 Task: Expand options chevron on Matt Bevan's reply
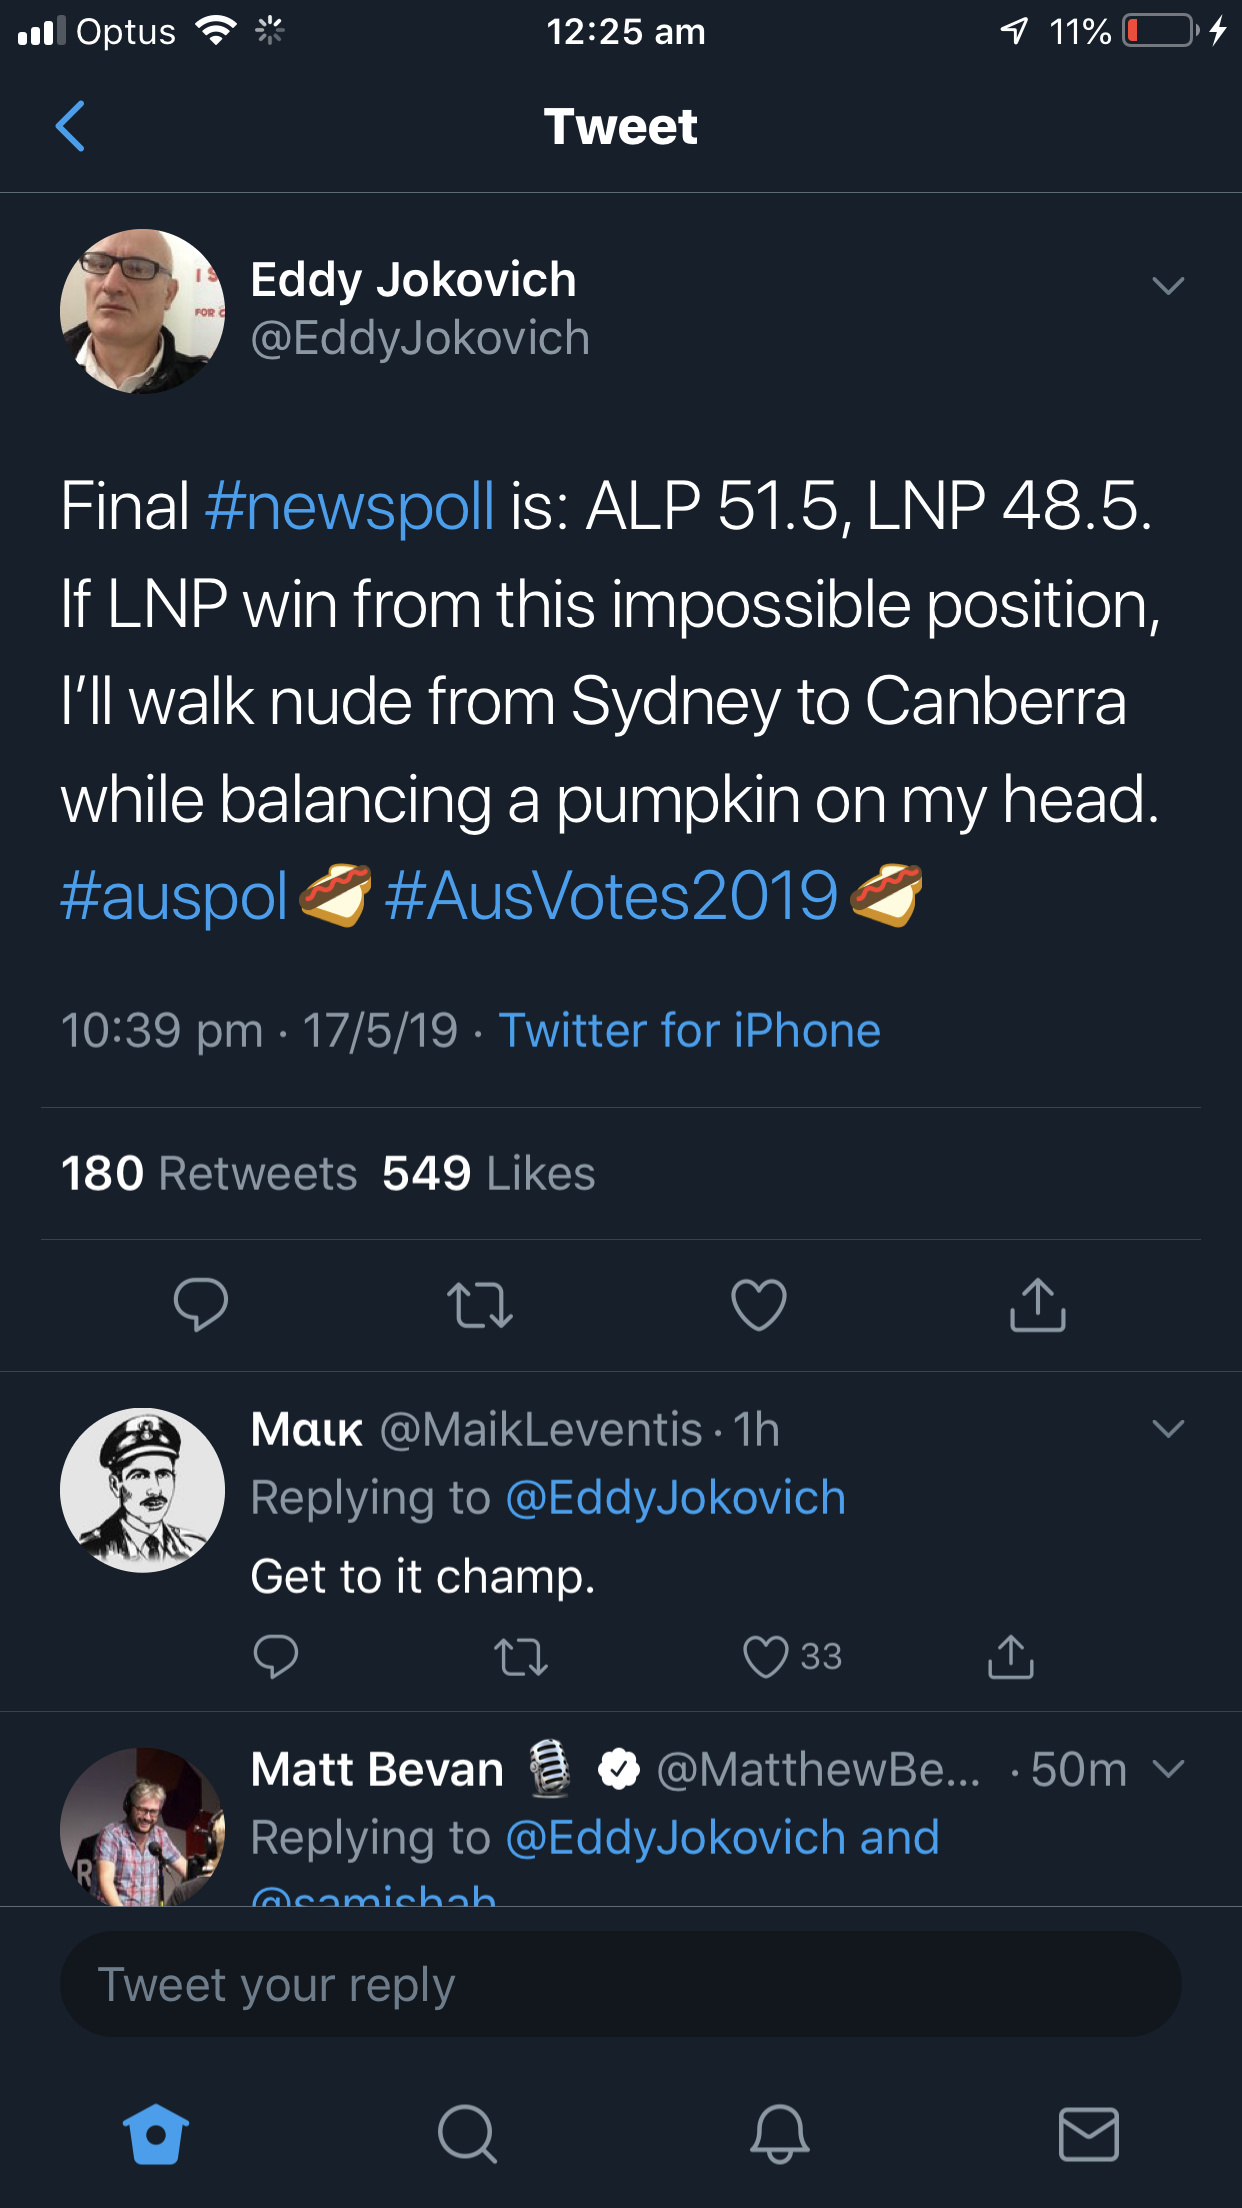coord(1168,1769)
